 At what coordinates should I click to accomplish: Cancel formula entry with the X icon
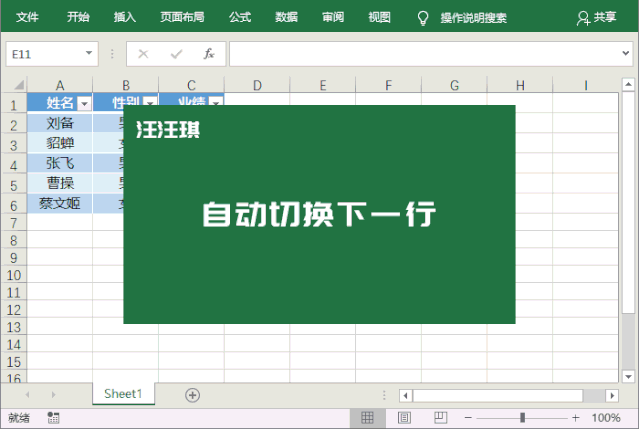(x=143, y=54)
